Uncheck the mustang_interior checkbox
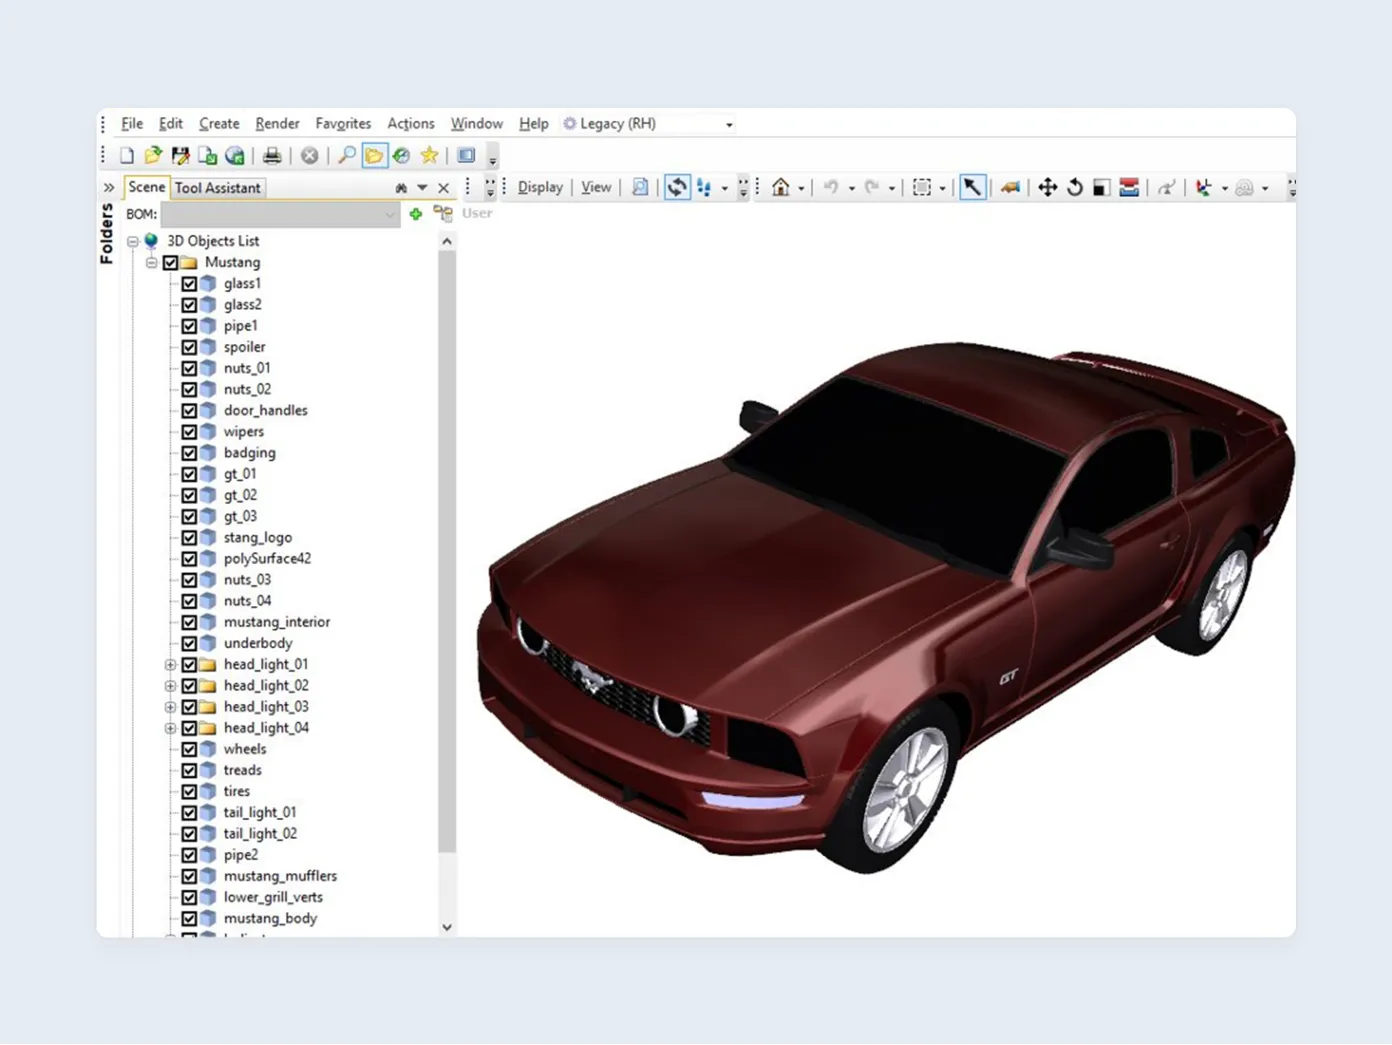 189,622
